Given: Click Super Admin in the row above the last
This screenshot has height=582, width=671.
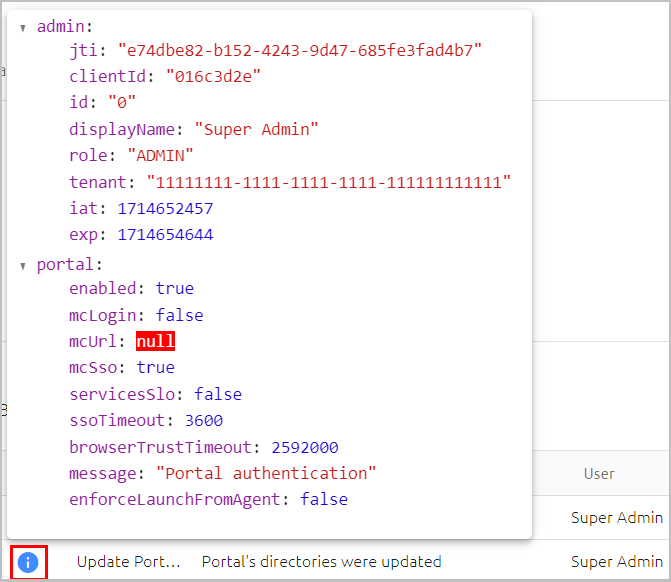Looking at the screenshot, I should 617,518.
